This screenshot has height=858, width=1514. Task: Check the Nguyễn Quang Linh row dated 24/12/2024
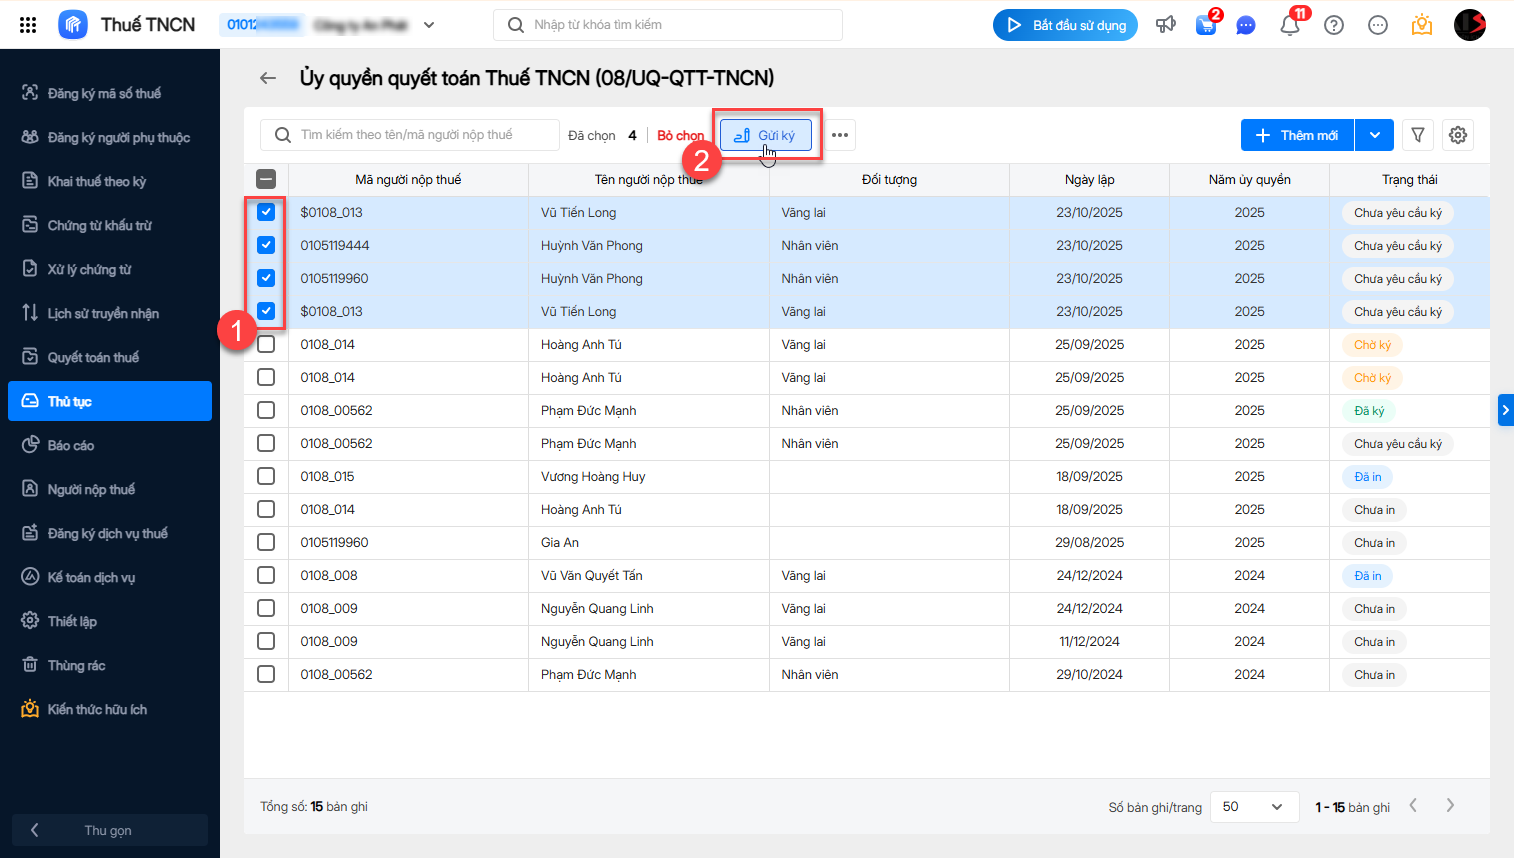pos(266,608)
